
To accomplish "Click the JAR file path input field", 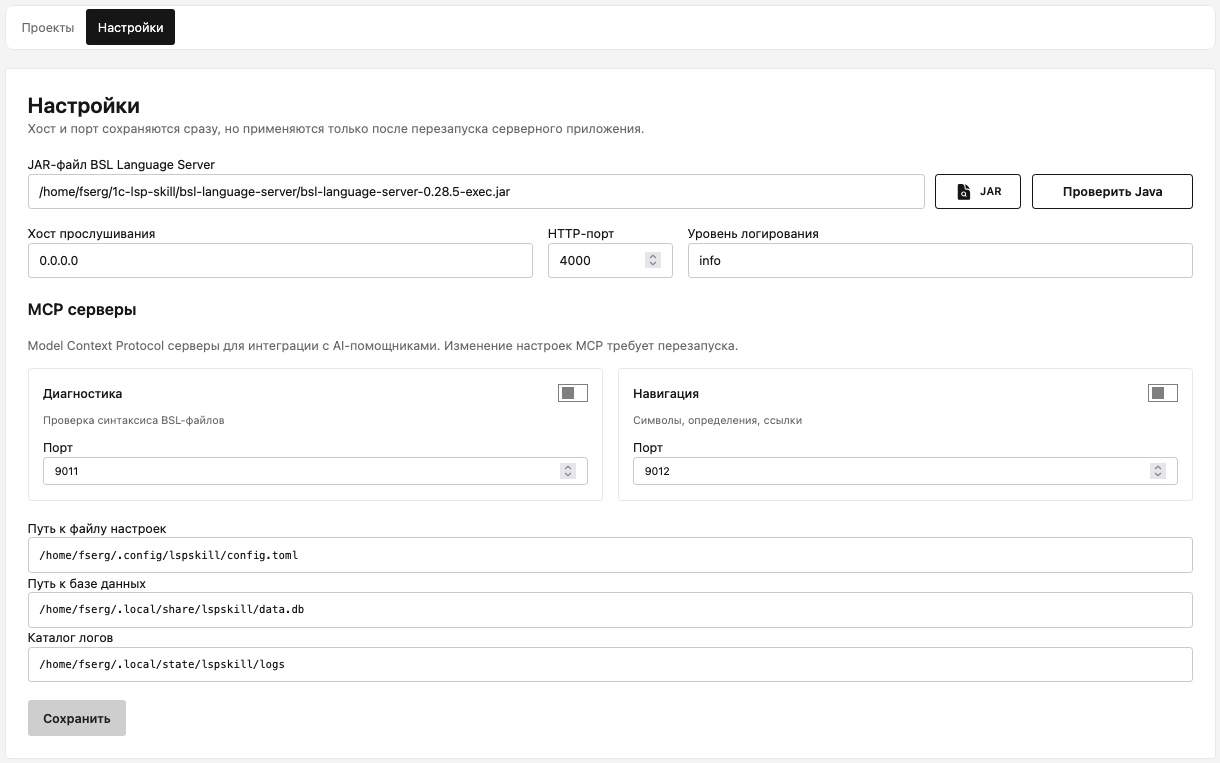I will pos(476,191).
